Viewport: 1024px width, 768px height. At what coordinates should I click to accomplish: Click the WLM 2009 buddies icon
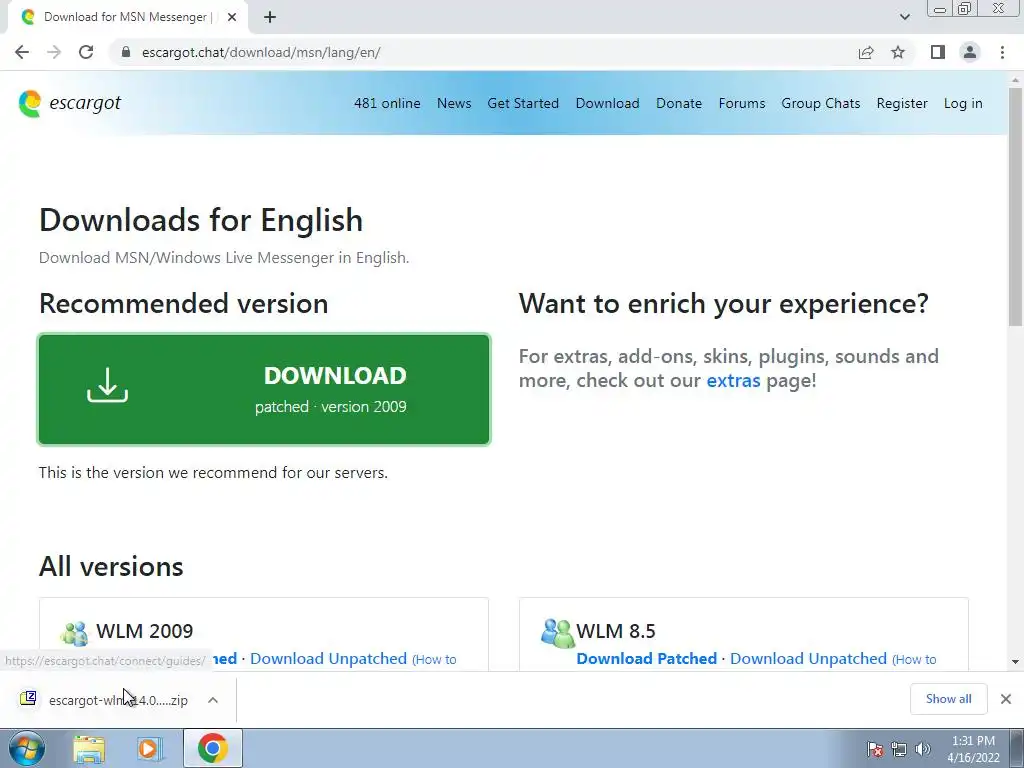point(74,632)
